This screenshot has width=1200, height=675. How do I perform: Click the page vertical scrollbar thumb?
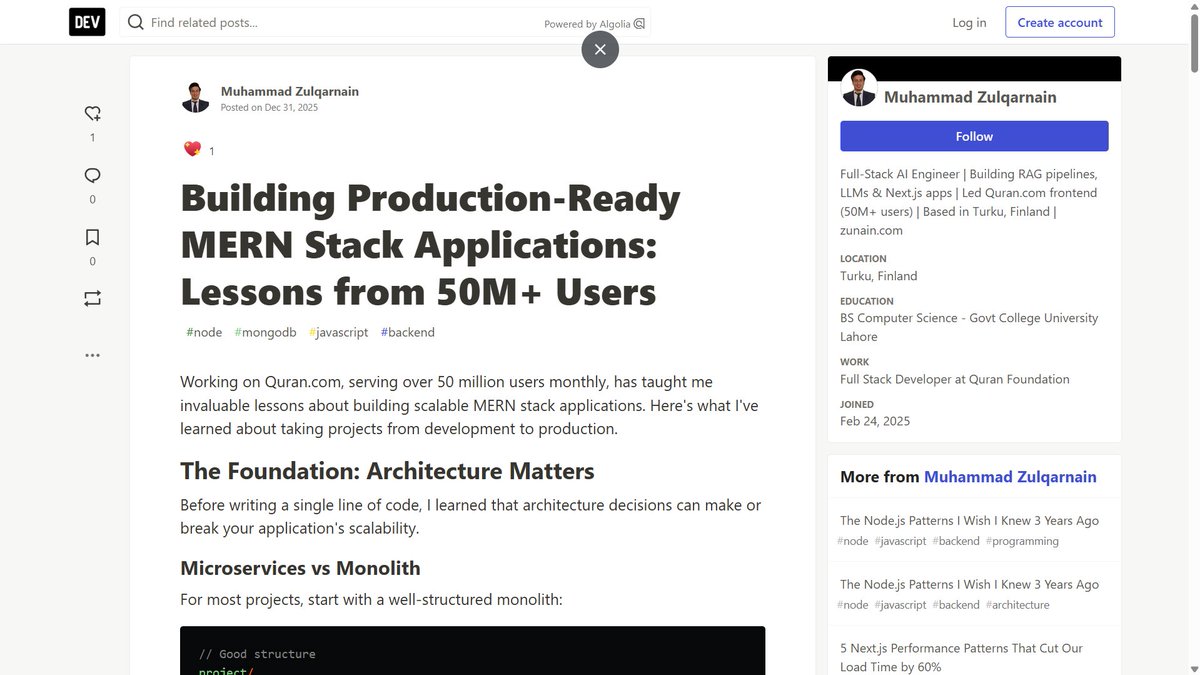pos(1192,45)
